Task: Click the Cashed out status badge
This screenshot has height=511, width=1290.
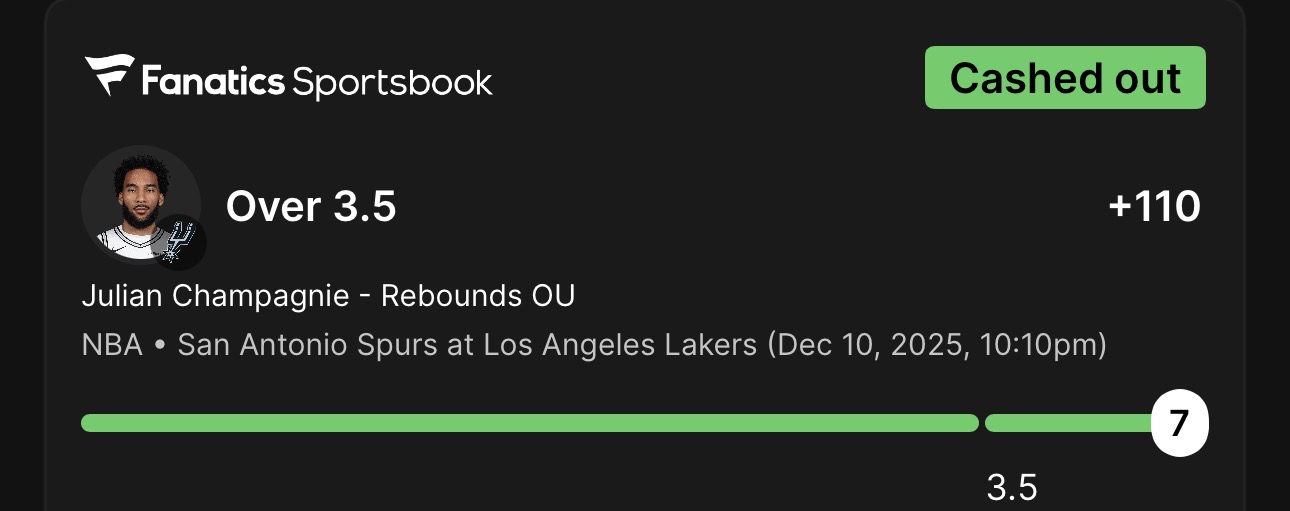Action: (1065, 78)
